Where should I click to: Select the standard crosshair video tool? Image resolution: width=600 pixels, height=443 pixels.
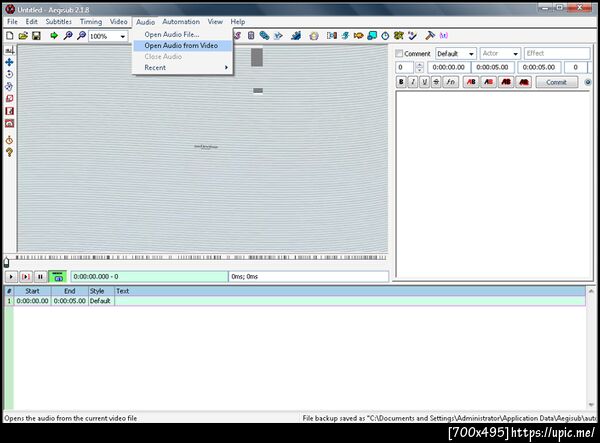pos(9,50)
